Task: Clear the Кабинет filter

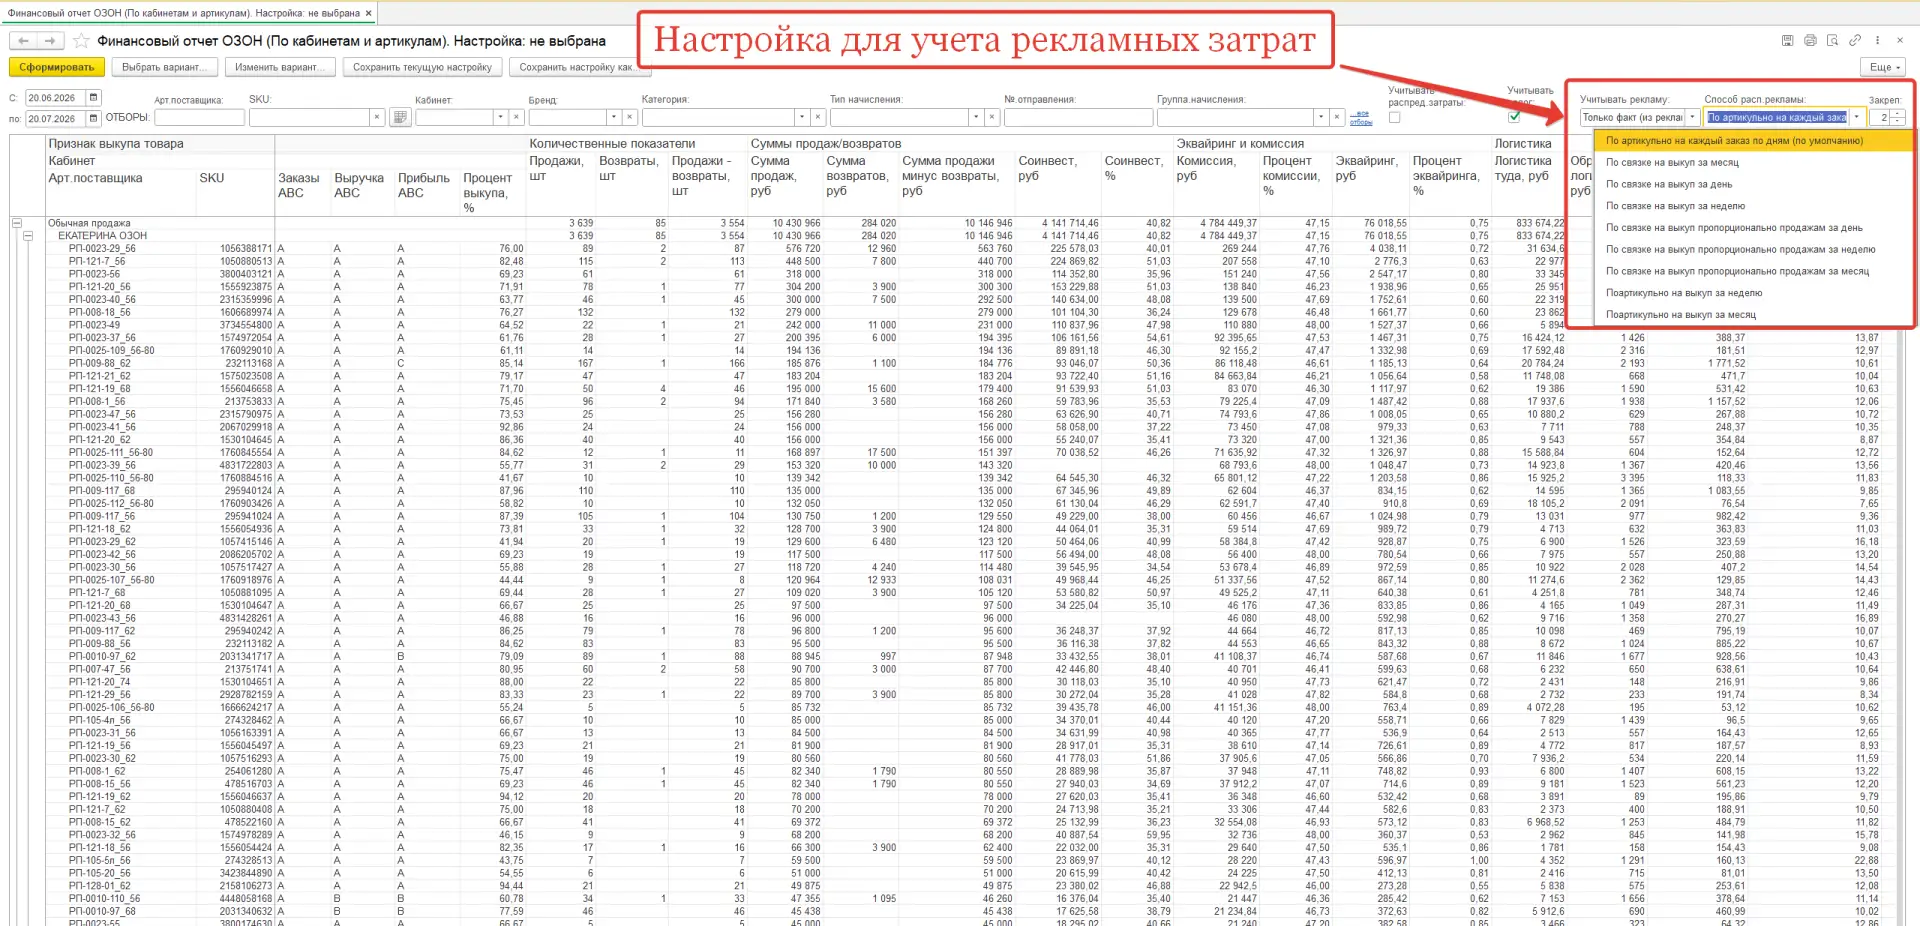Action: tap(516, 118)
